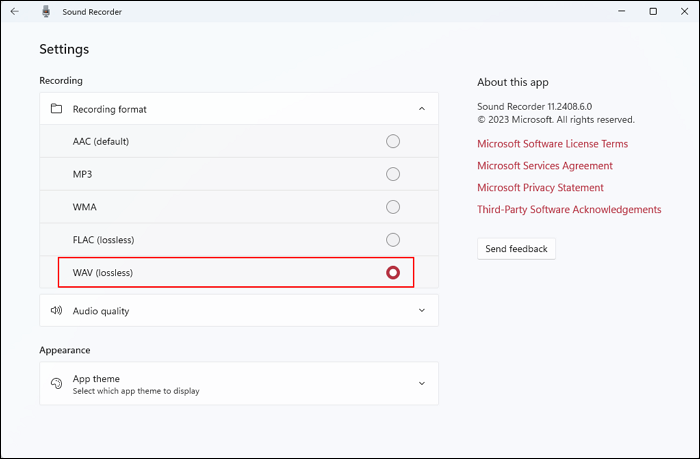Click the 'MP3' option text
Viewport: 700px width, 459px height.
pos(82,174)
